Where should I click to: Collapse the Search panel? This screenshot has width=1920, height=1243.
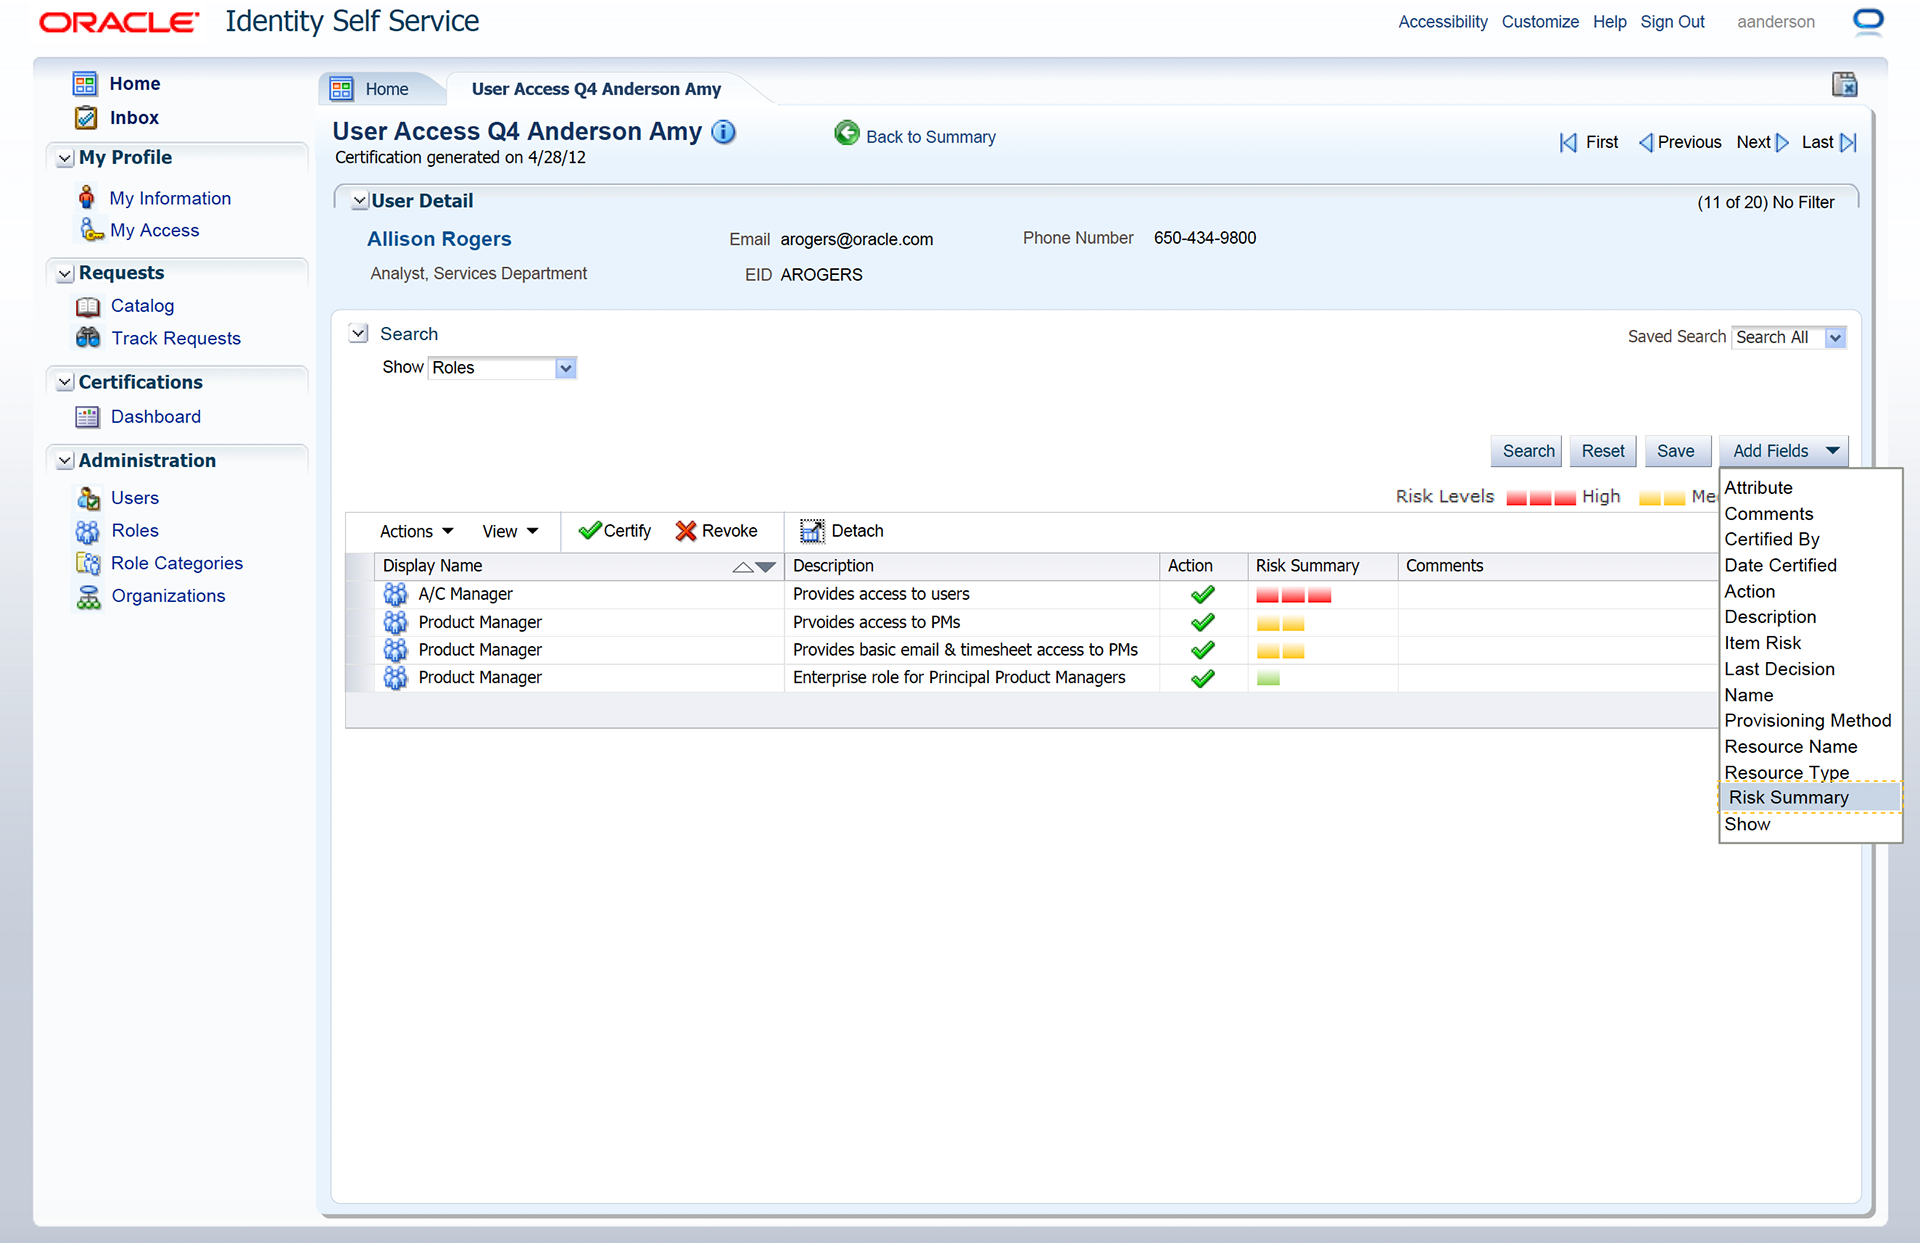click(358, 333)
